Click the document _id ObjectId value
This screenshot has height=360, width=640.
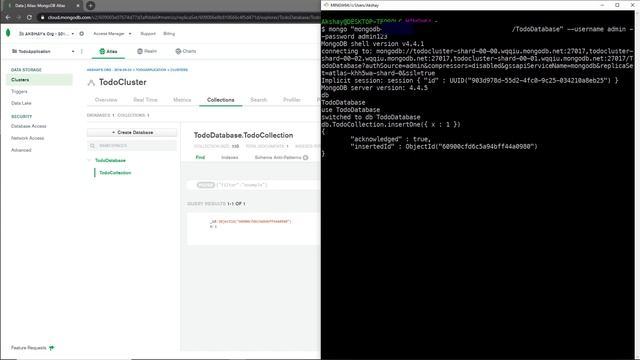click(254, 221)
